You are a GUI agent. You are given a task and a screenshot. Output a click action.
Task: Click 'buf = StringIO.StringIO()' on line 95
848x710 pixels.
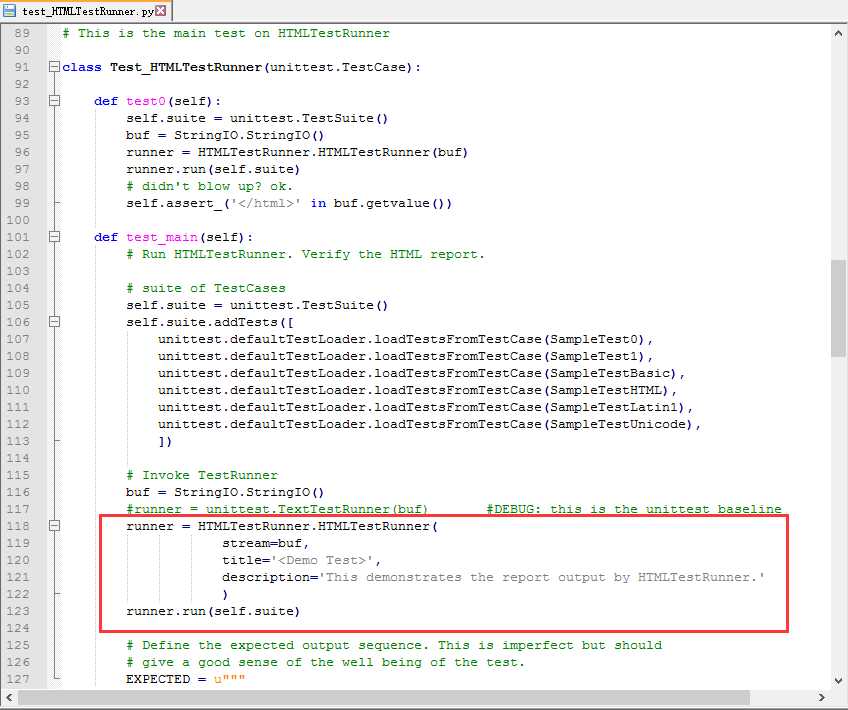coord(225,135)
